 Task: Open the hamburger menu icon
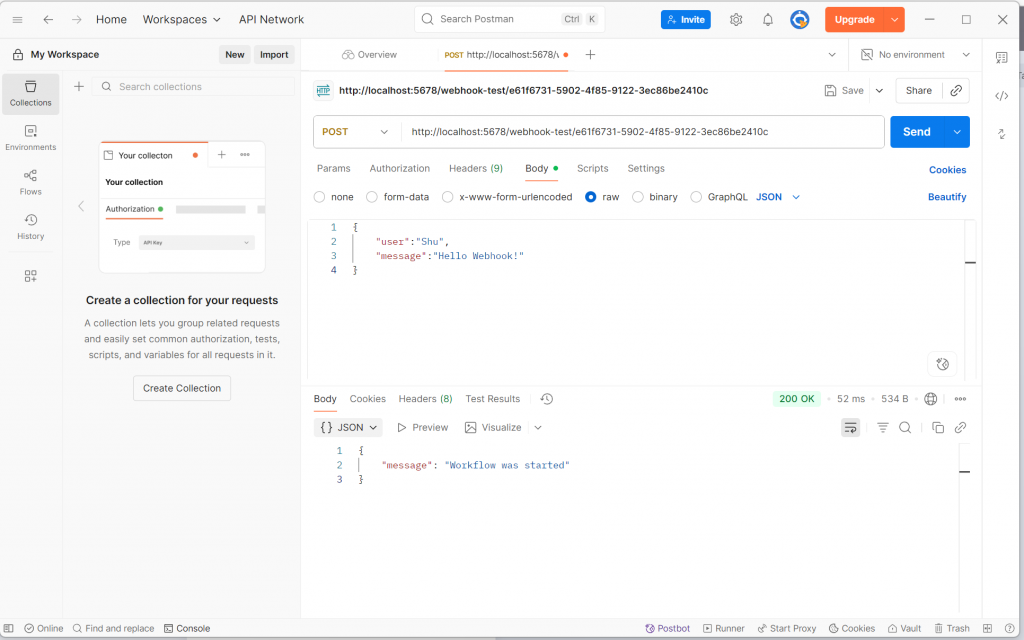click(x=18, y=20)
